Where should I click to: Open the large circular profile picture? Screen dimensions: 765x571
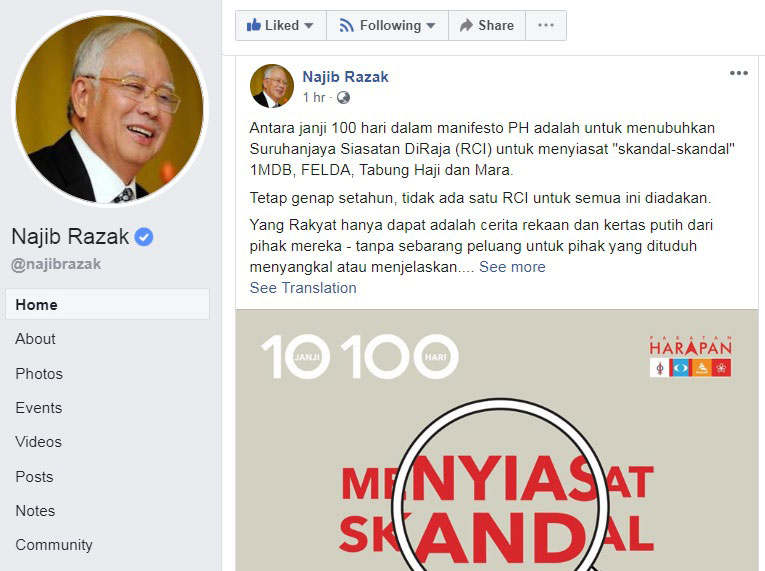109,109
